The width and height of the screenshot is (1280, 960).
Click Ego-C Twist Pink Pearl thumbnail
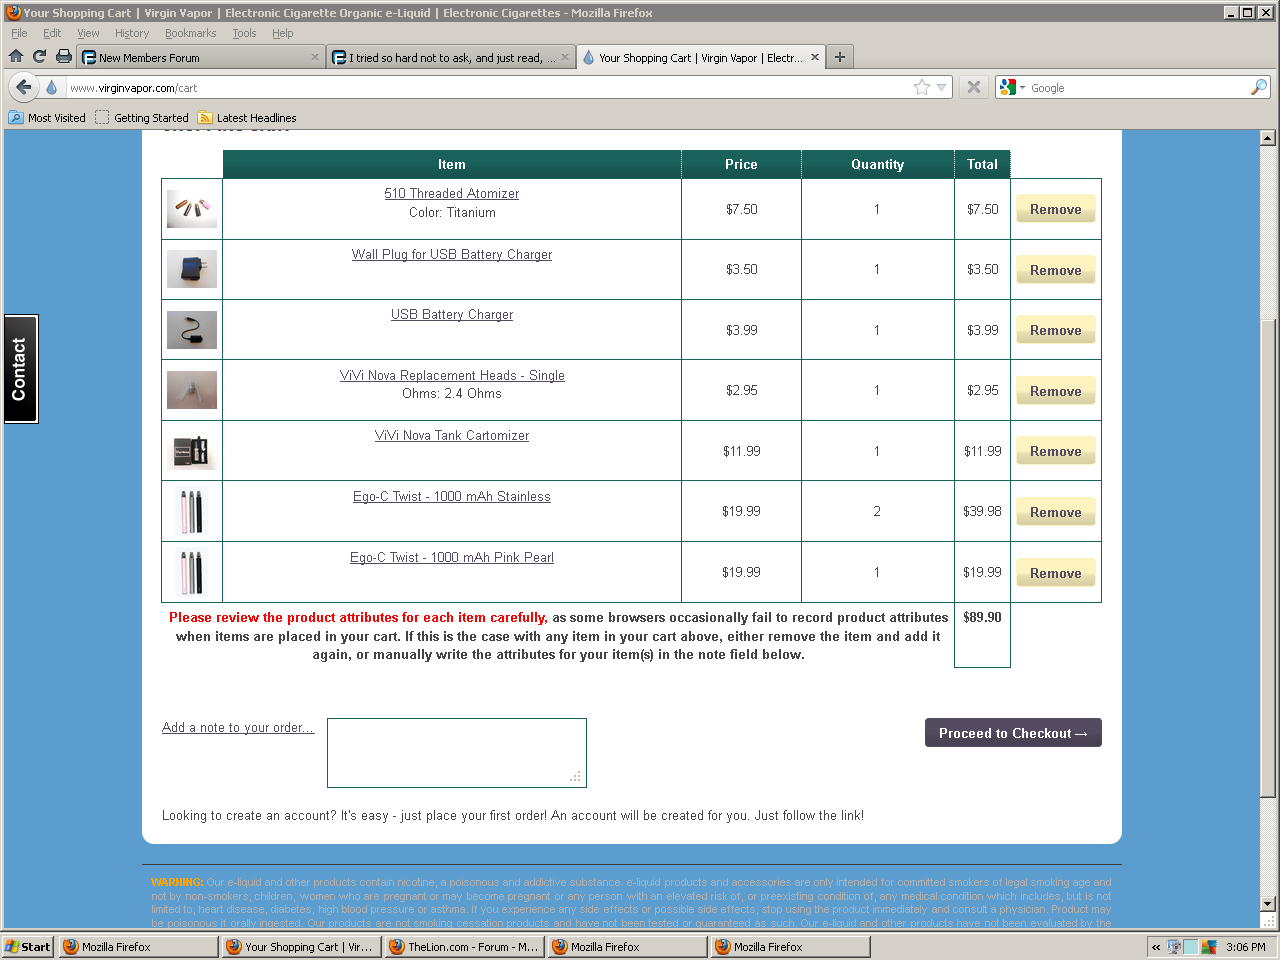(x=192, y=573)
